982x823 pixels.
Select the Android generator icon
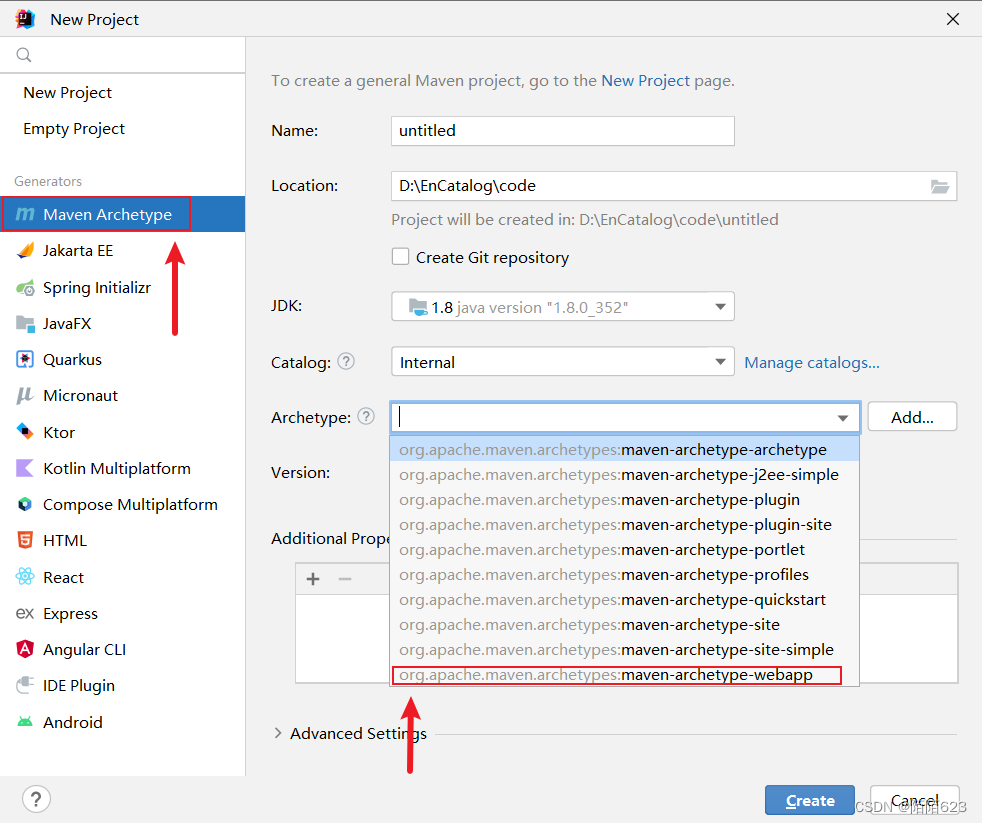tap(25, 722)
